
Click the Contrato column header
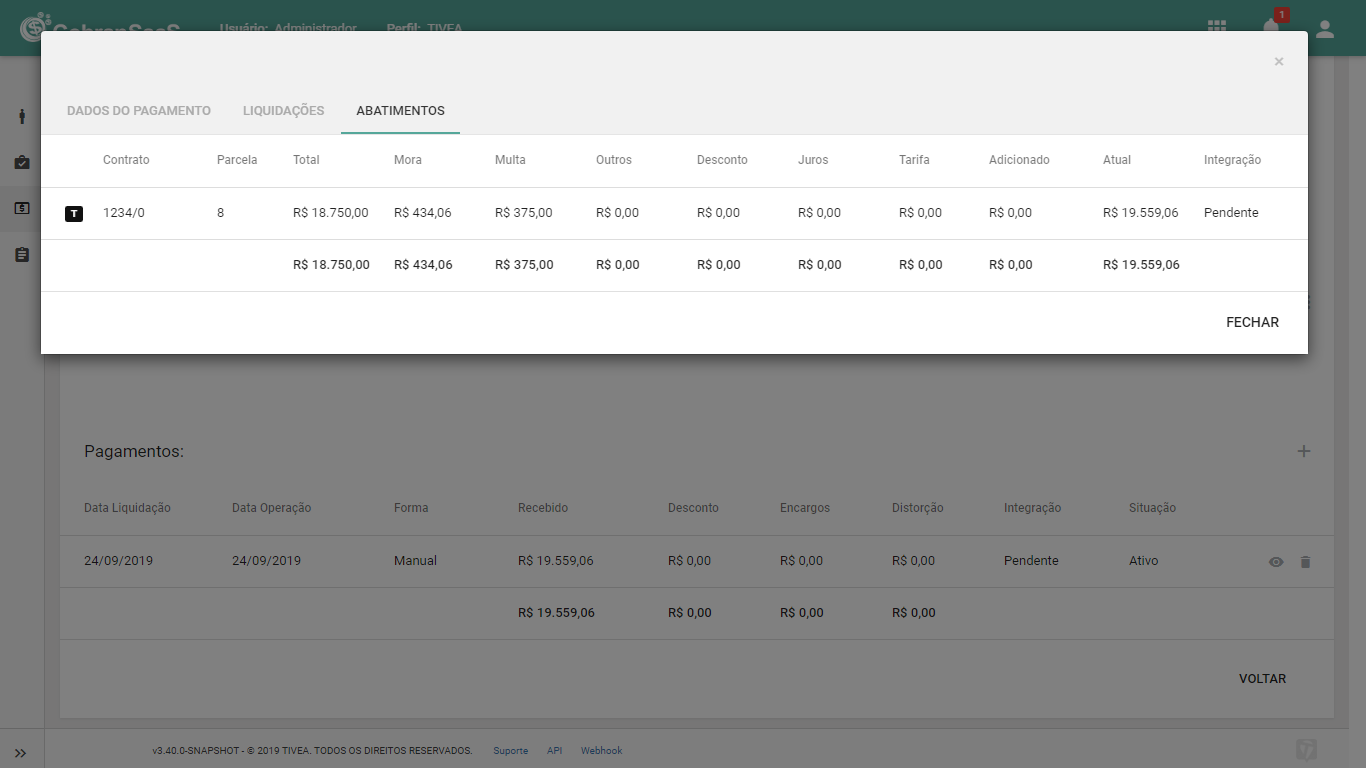(126, 160)
